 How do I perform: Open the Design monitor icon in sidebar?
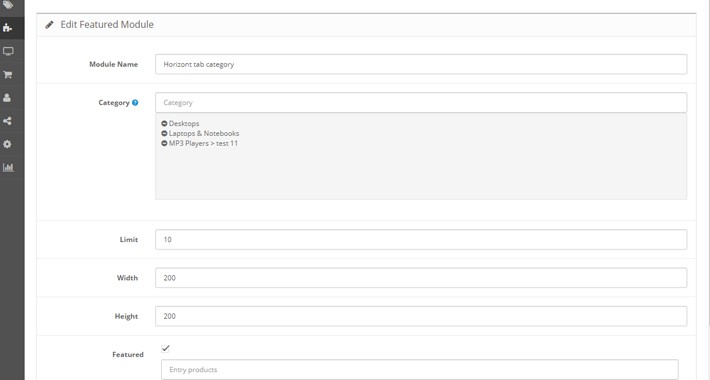[x=8, y=51]
